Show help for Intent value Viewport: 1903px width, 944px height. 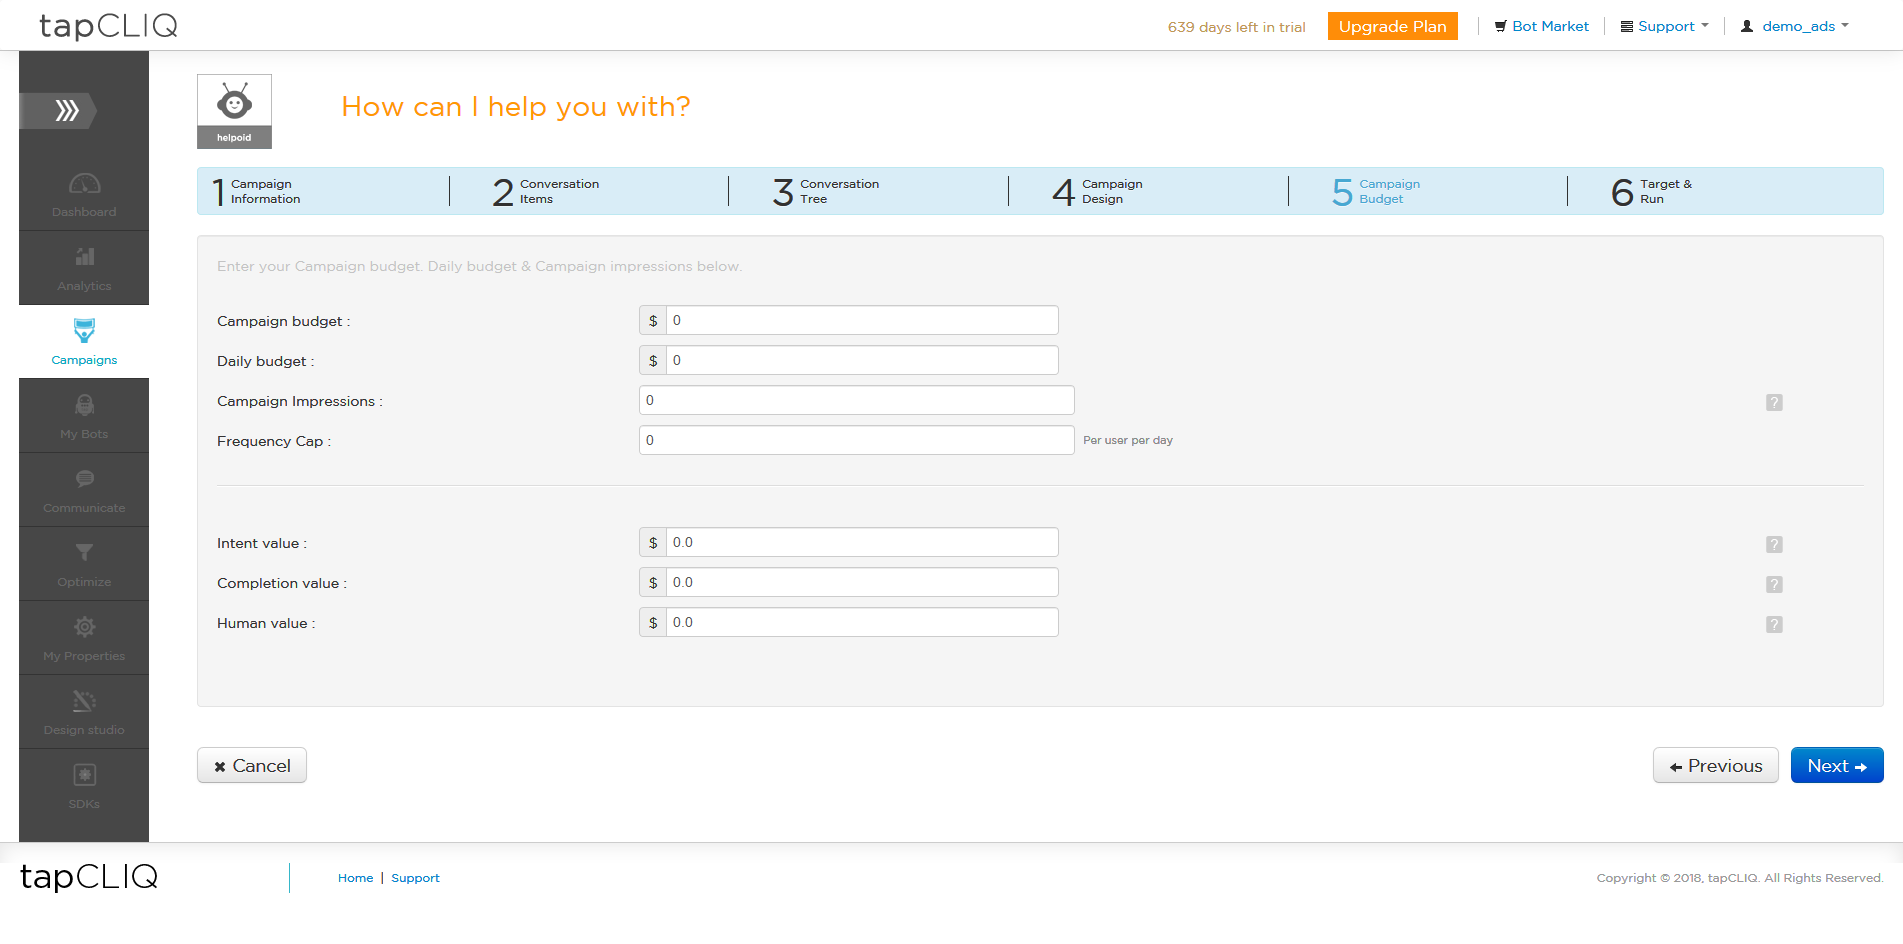coord(1774,544)
